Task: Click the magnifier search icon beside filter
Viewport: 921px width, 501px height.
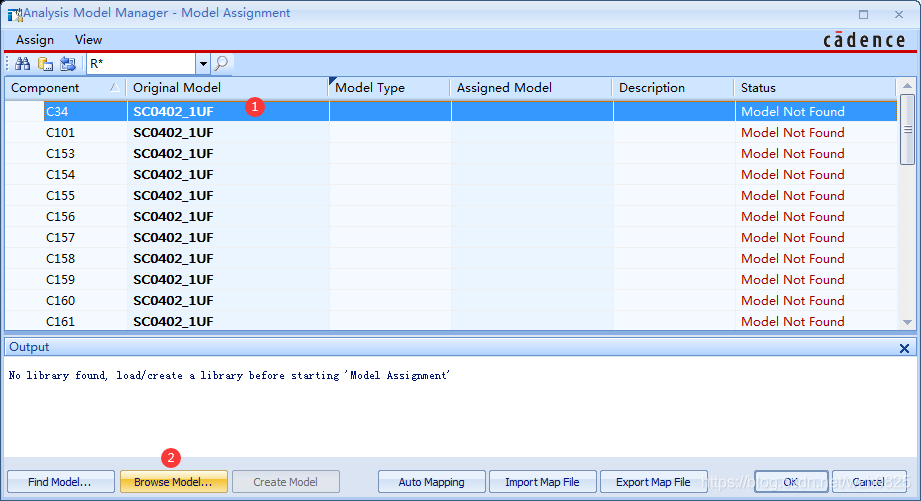Action: (221, 64)
